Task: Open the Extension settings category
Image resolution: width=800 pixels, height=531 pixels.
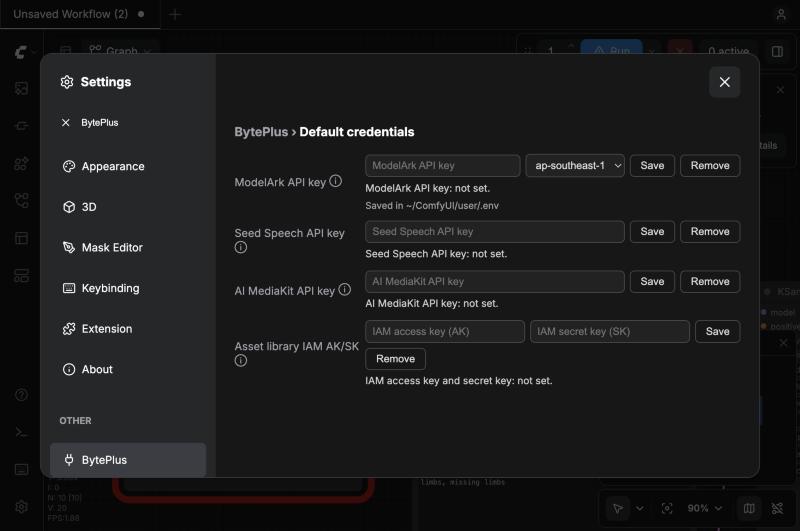Action: point(128,328)
